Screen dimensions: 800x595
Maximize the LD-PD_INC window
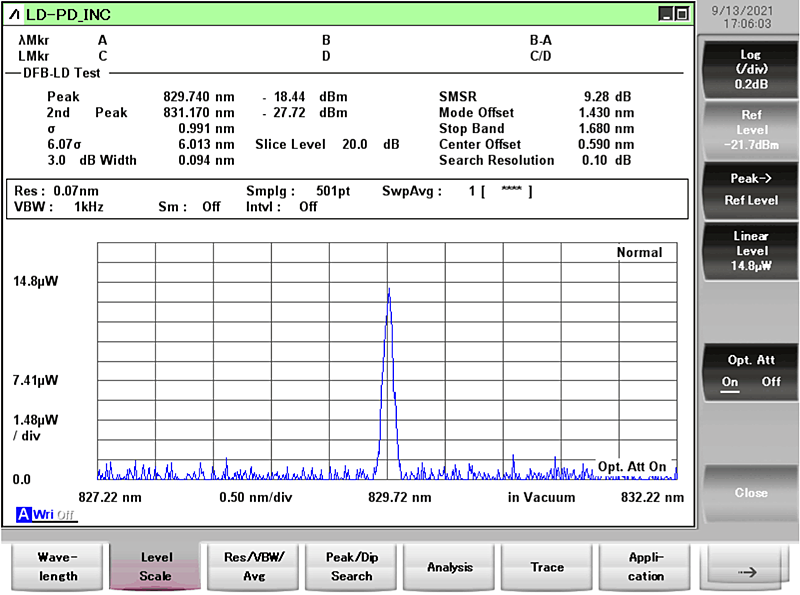pos(682,14)
